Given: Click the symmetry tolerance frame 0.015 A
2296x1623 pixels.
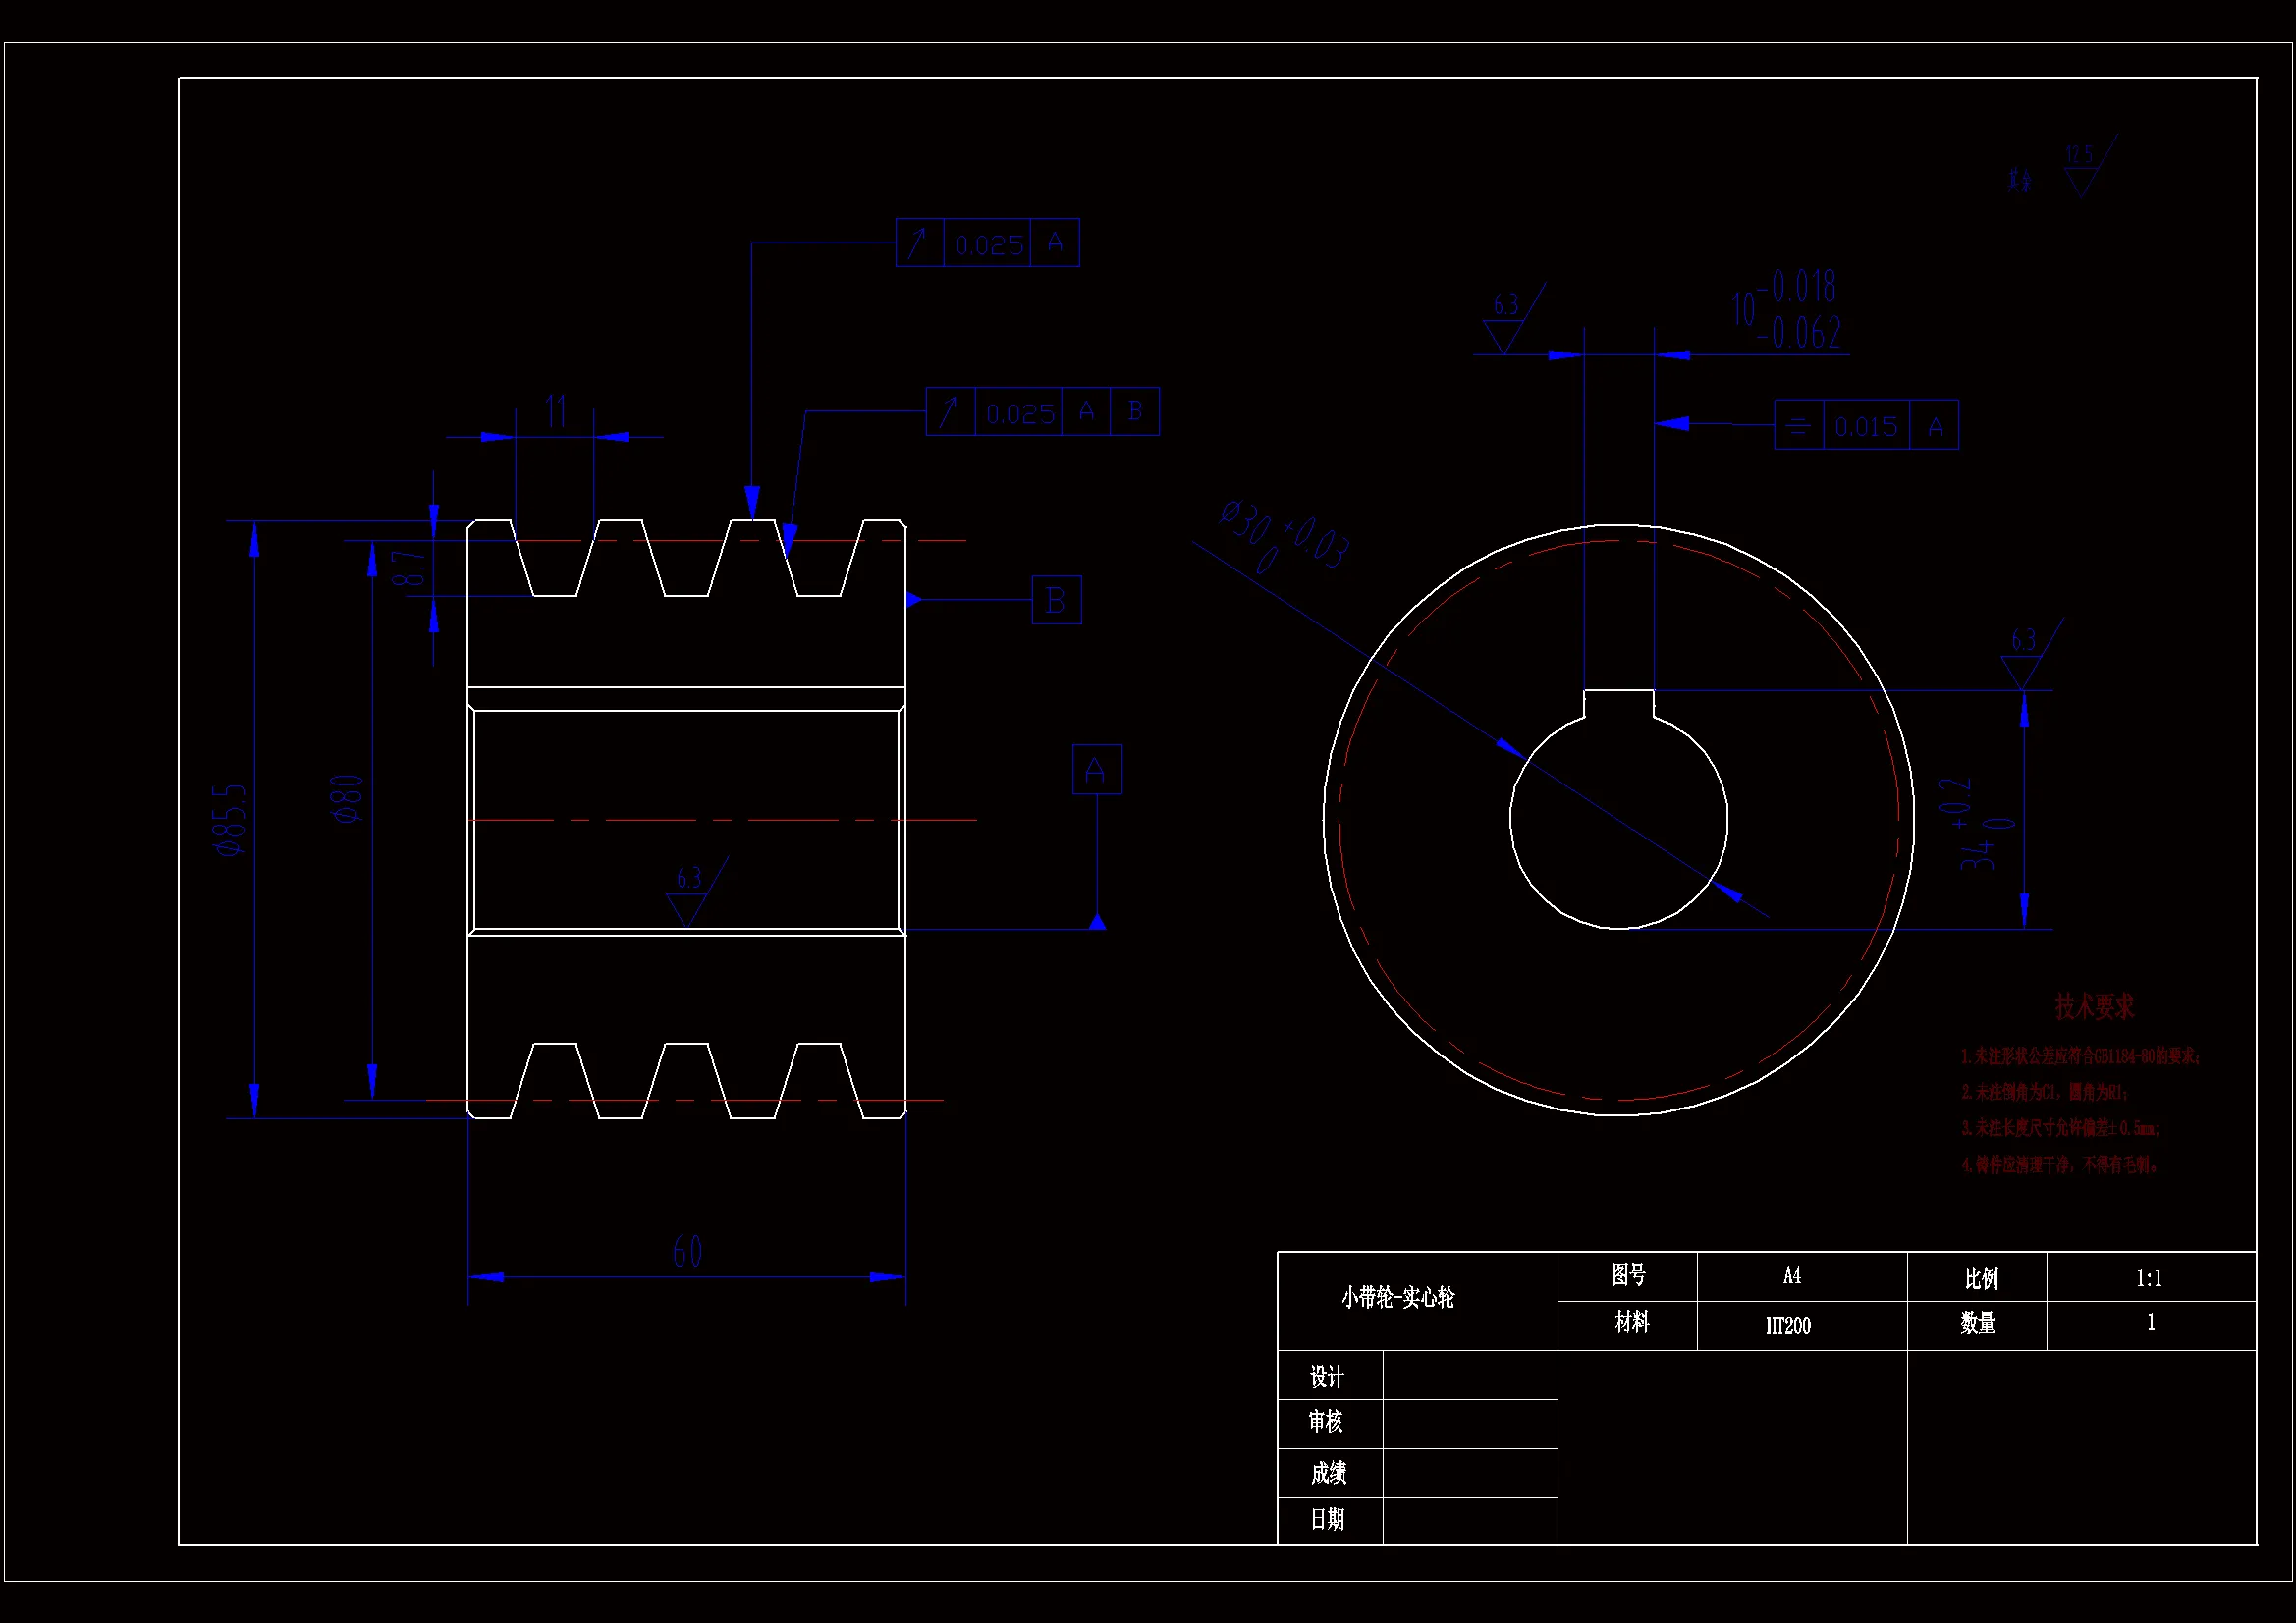Looking at the screenshot, I should click(1866, 426).
